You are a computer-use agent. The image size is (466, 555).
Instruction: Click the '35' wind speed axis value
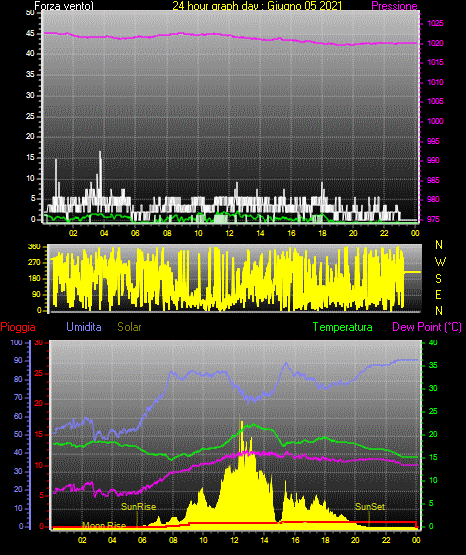point(30,74)
